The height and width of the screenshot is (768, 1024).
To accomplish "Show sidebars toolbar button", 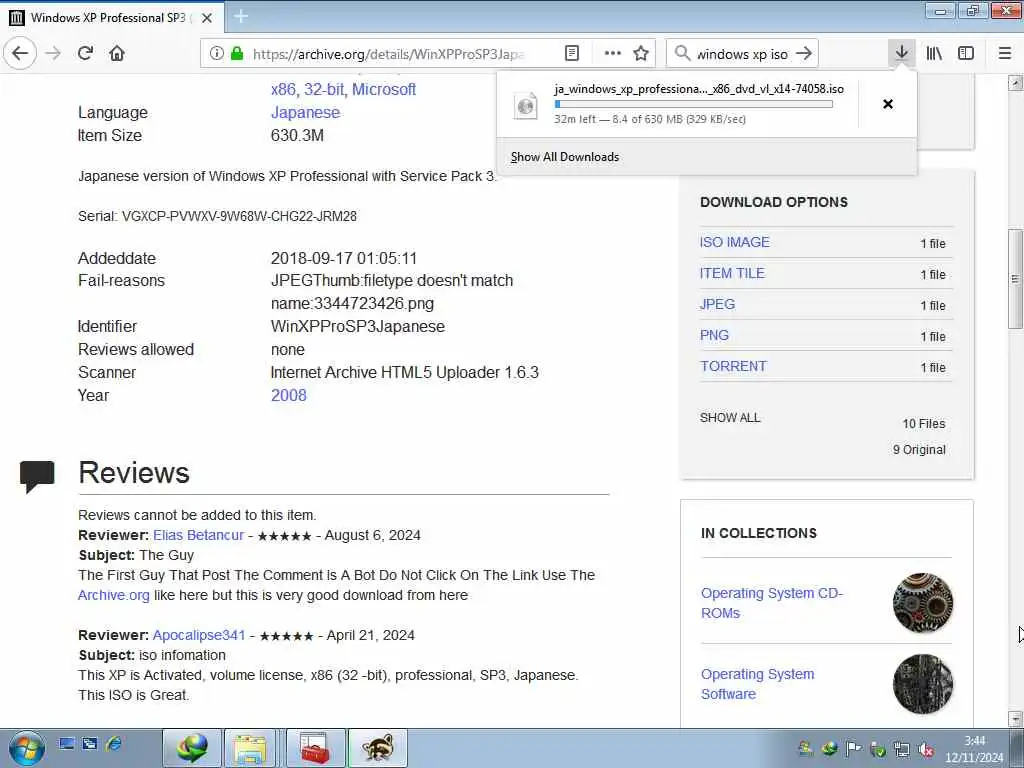I will point(966,53).
